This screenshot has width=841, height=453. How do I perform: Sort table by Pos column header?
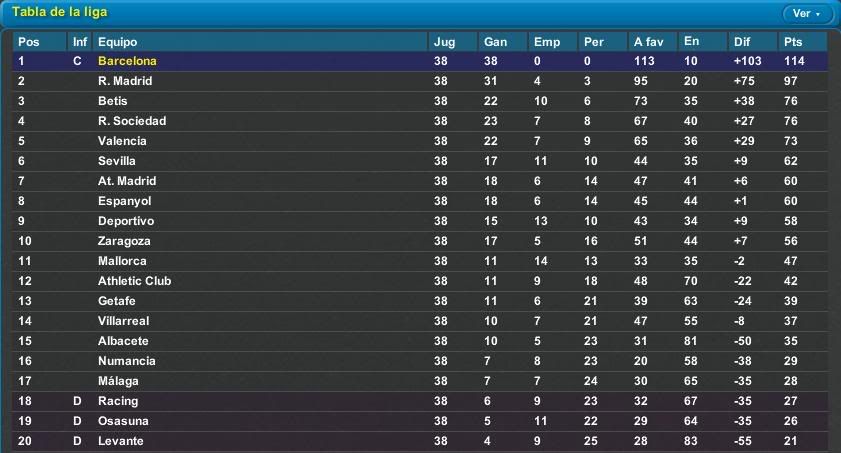point(28,42)
